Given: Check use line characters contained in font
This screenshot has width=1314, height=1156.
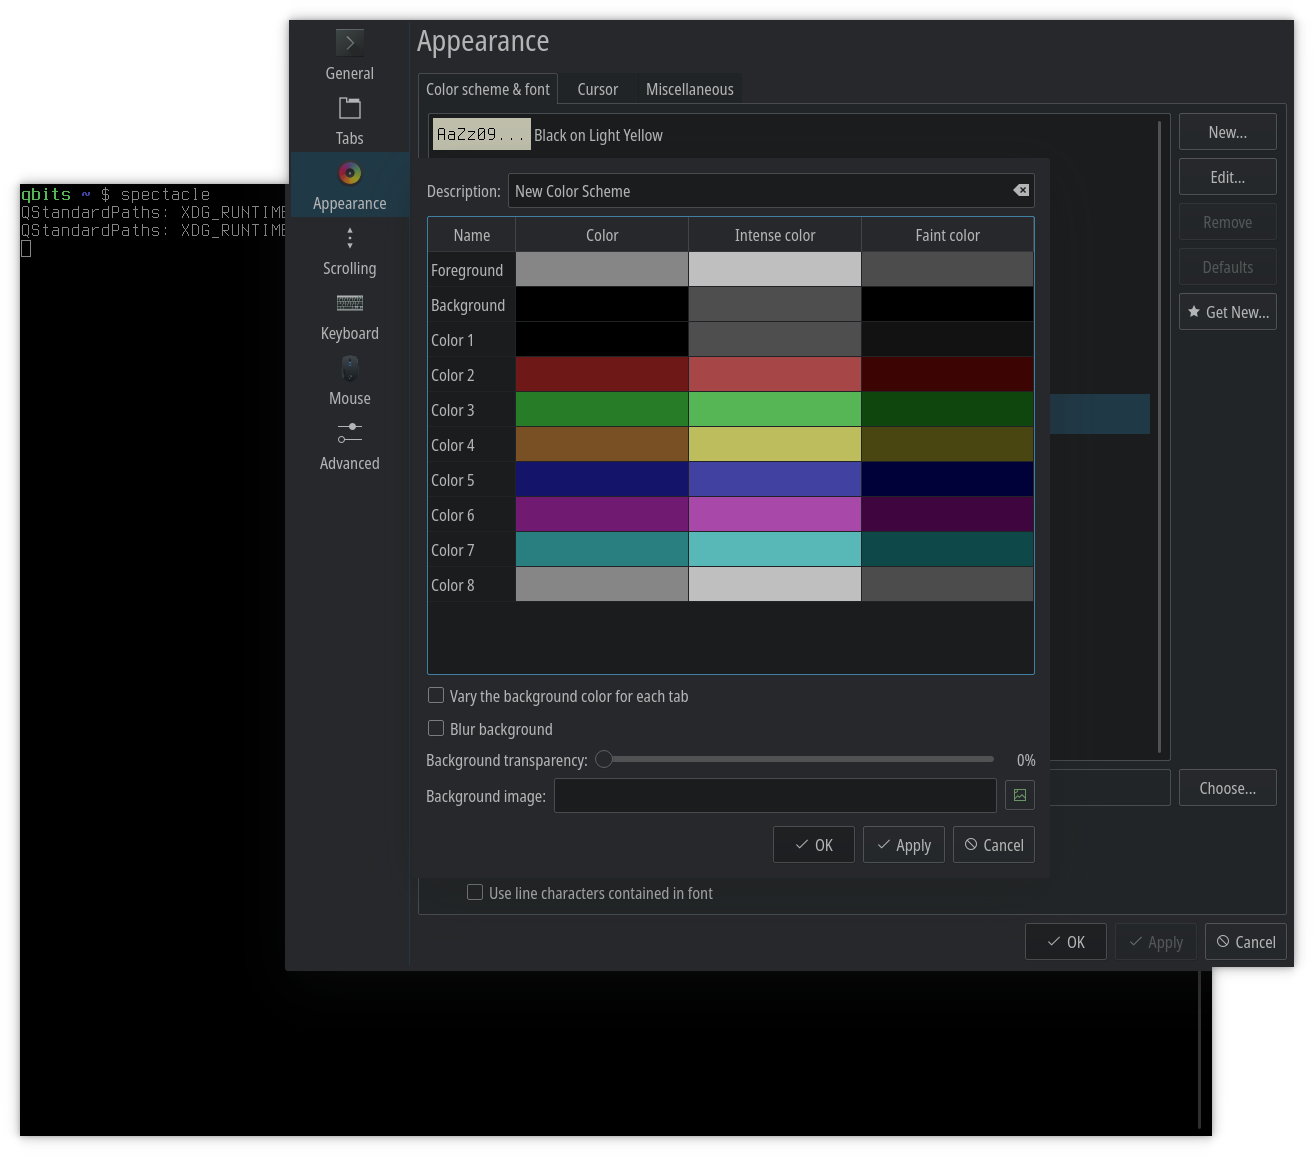Looking at the screenshot, I should [475, 892].
